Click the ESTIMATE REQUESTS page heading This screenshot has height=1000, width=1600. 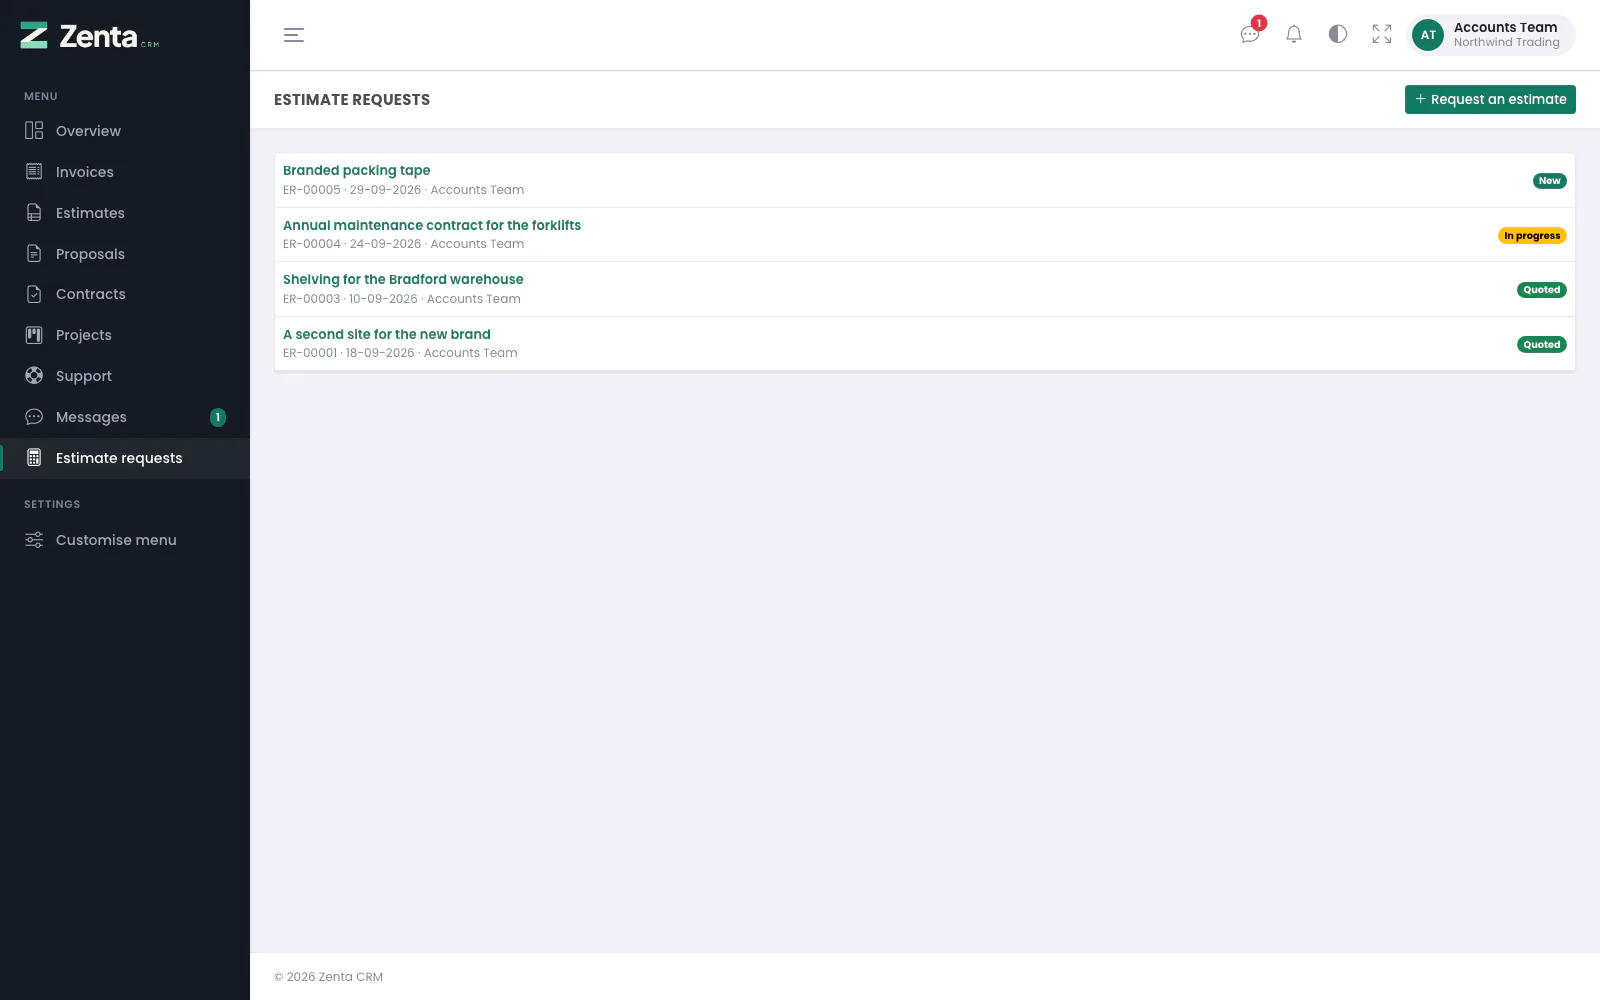pos(352,99)
